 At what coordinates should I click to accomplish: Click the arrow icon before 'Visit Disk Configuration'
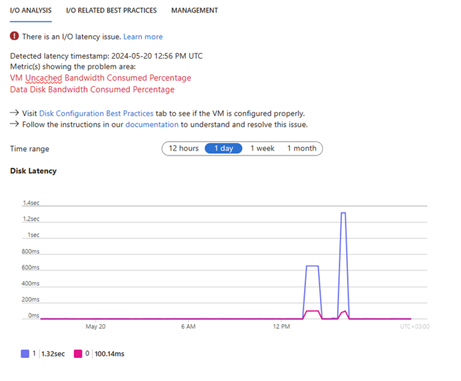(14, 113)
